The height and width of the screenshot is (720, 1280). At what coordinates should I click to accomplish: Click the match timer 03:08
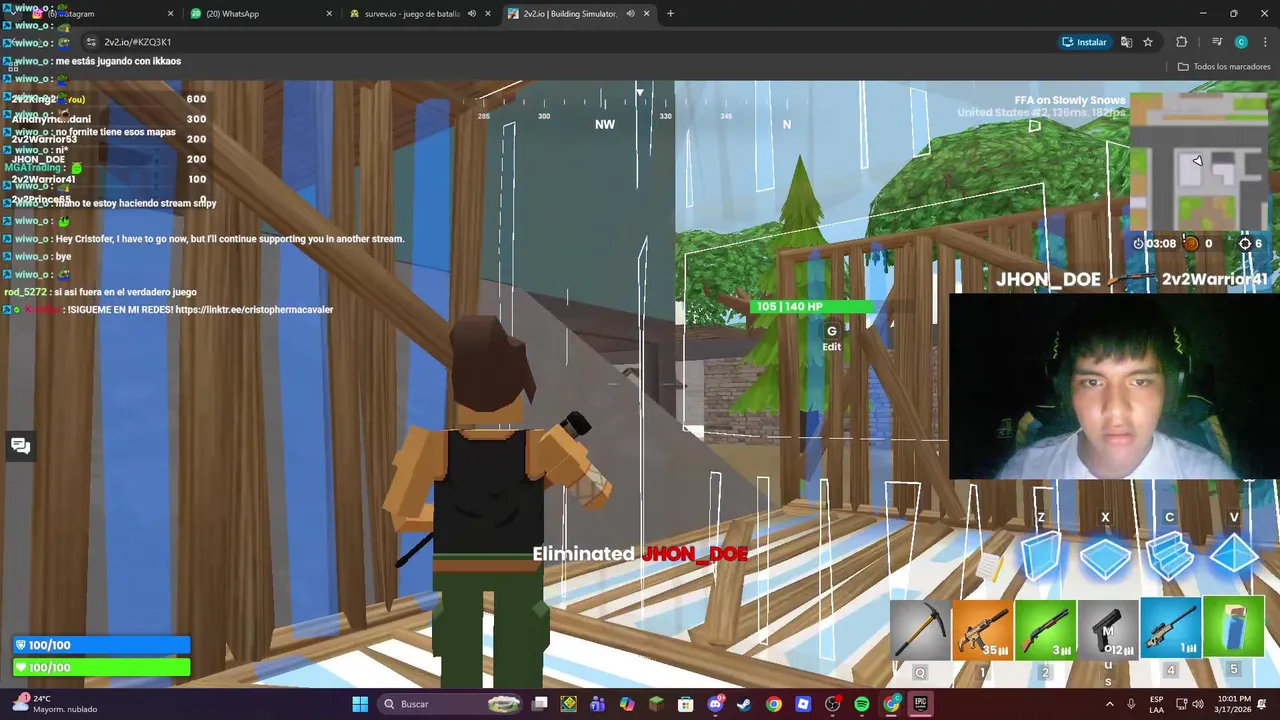(1154, 243)
